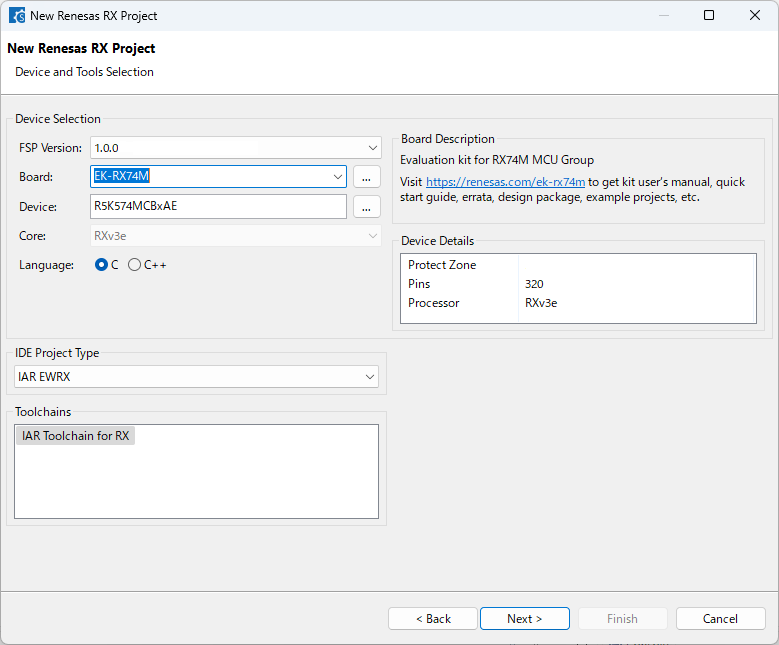Select IAR Toolchain for RX entry
This screenshot has width=779, height=645.
75,436
